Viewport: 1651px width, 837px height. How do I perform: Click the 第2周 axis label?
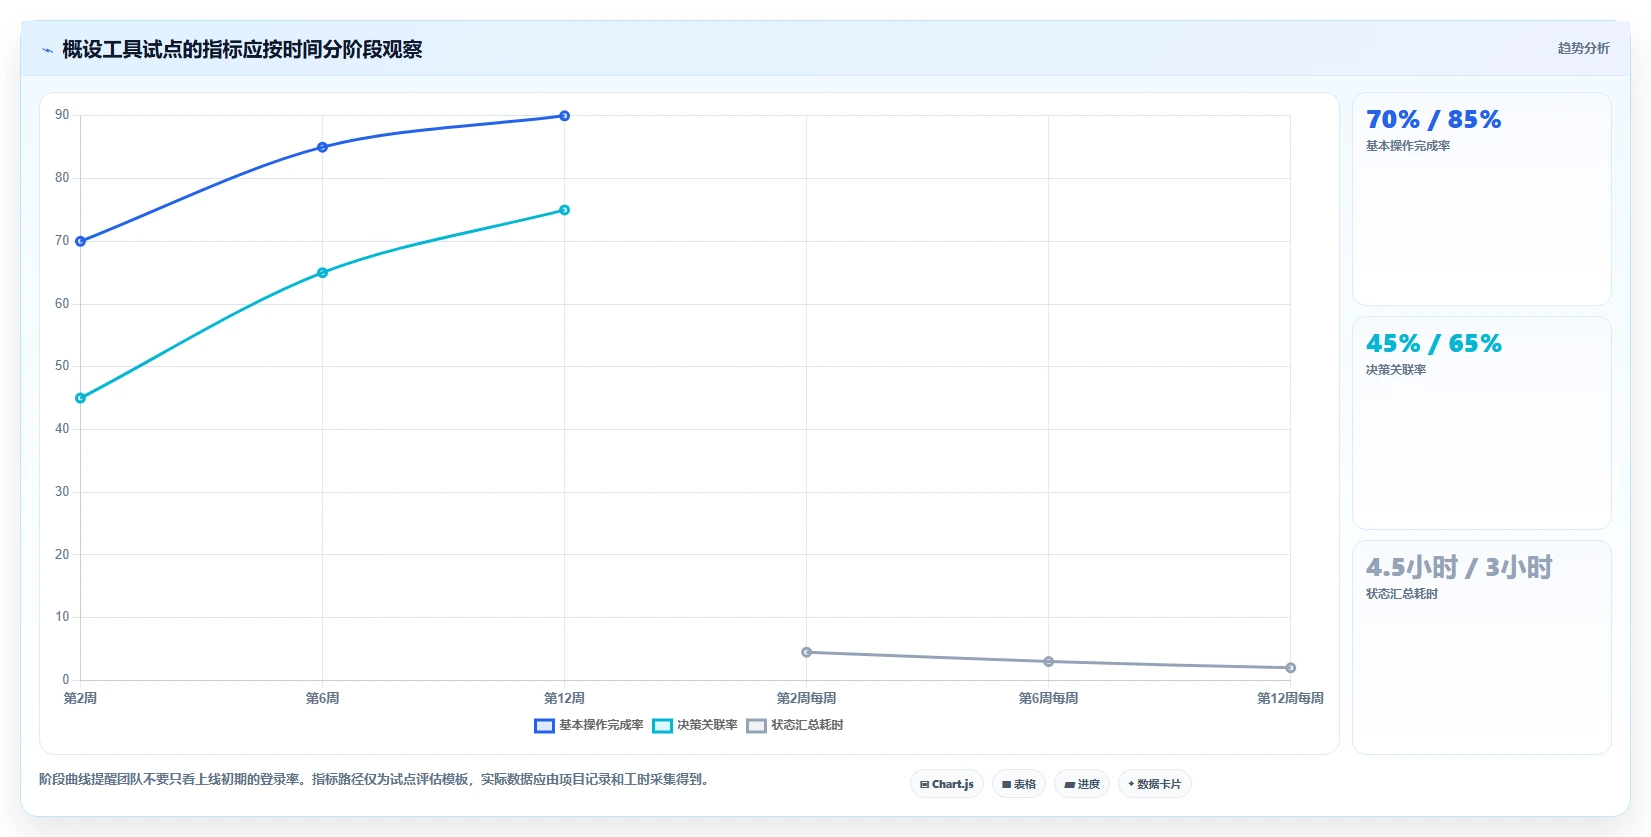(80, 698)
